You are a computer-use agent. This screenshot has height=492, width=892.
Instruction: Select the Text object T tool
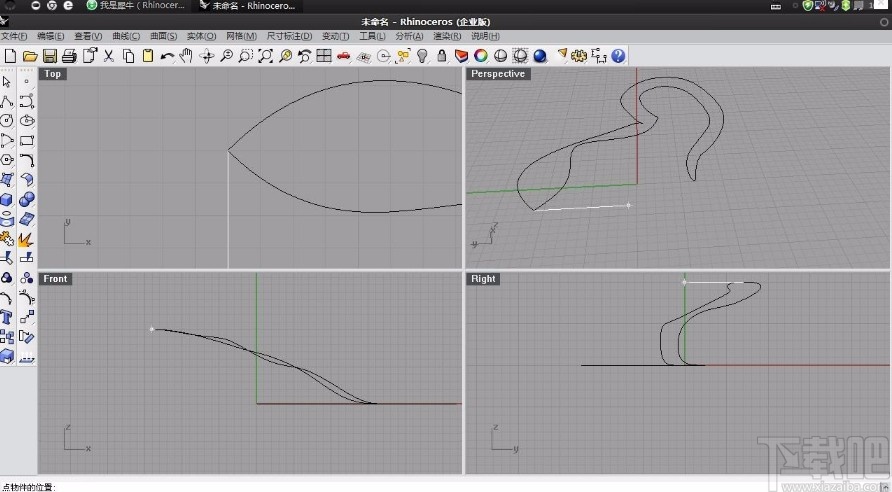pyautogui.click(x=7, y=317)
